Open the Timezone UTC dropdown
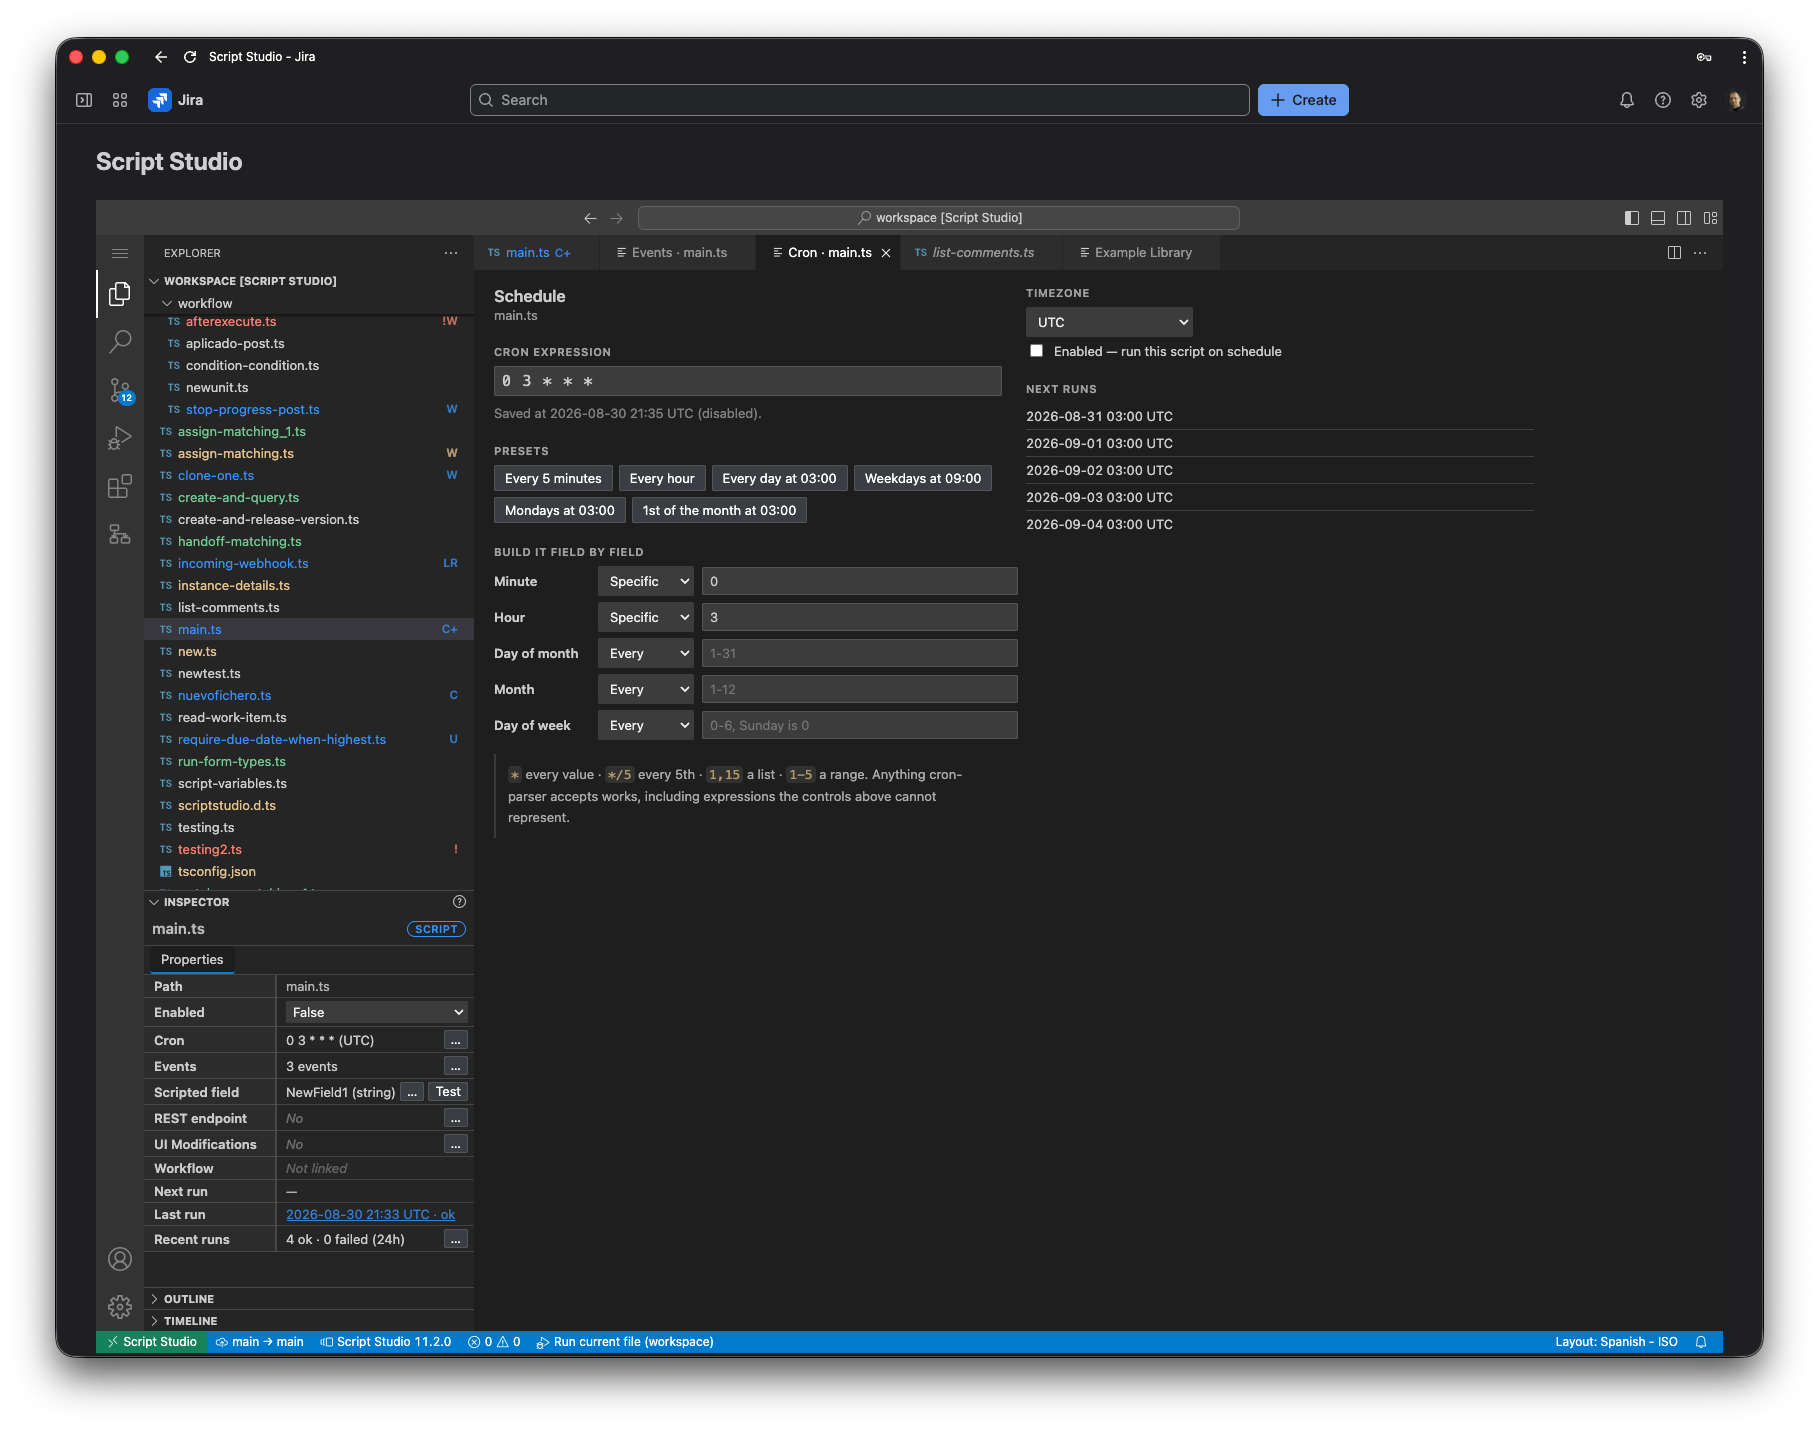 pos(1109,322)
